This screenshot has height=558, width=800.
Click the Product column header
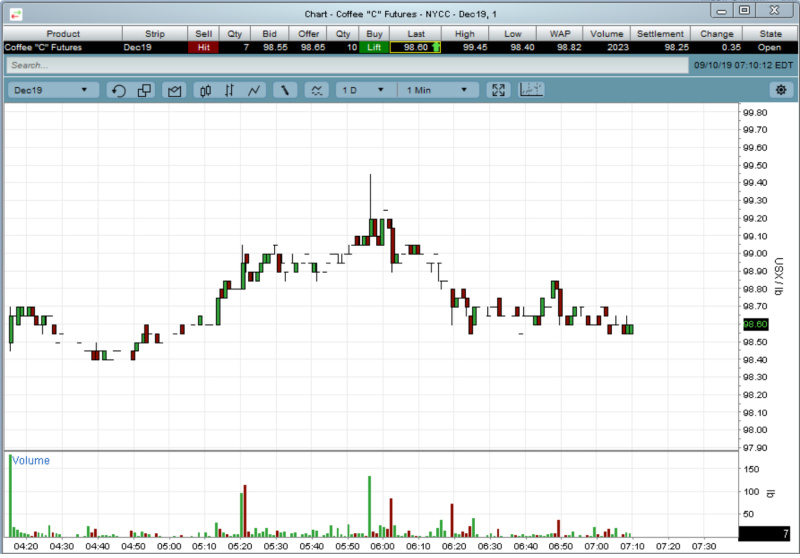click(63, 34)
